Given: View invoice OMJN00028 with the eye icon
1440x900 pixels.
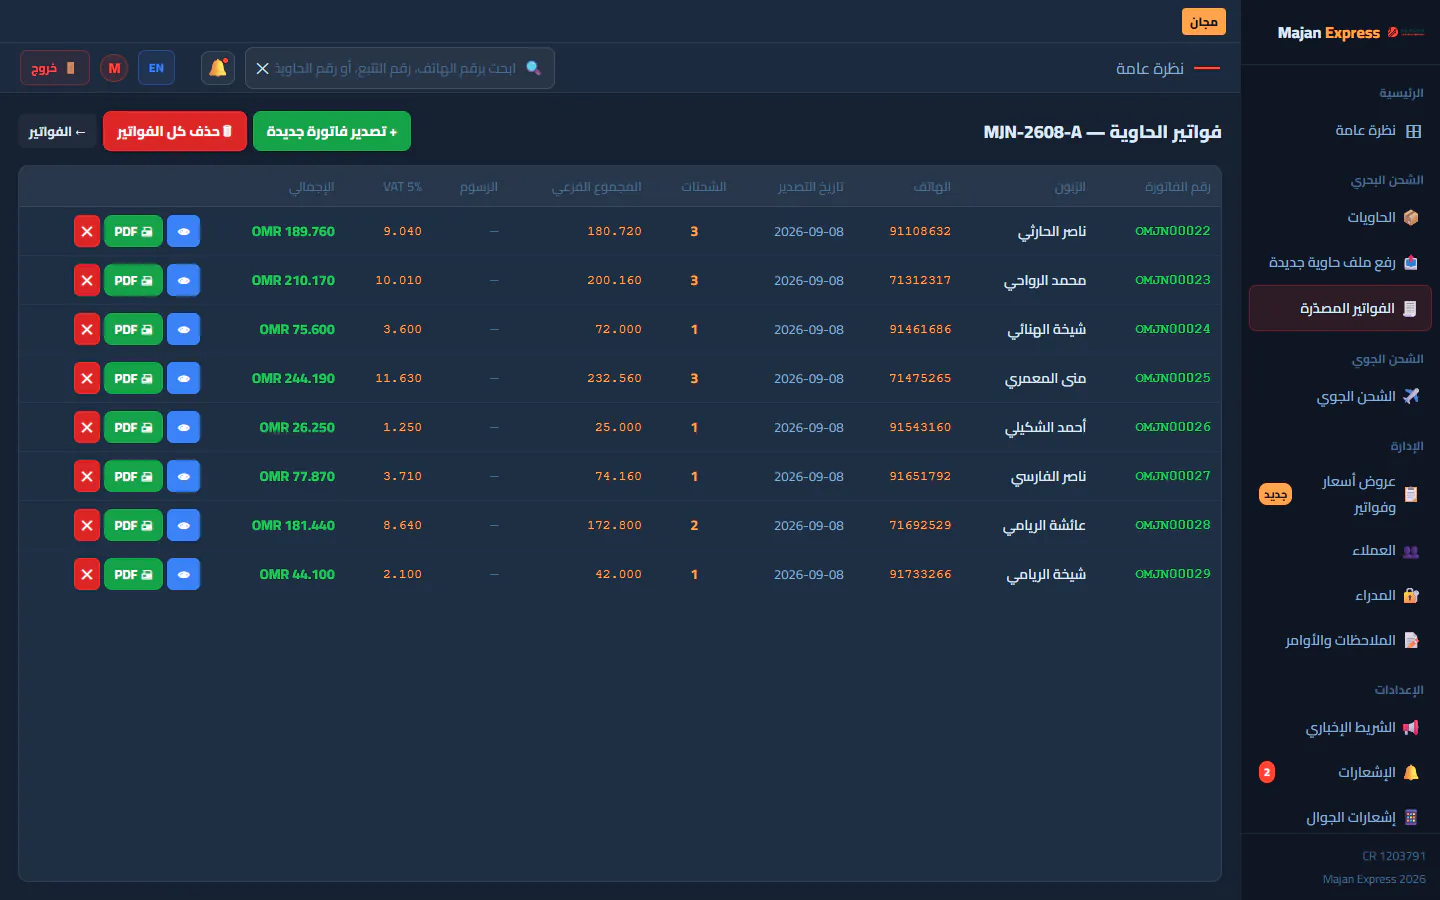Looking at the screenshot, I should point(183,525).
